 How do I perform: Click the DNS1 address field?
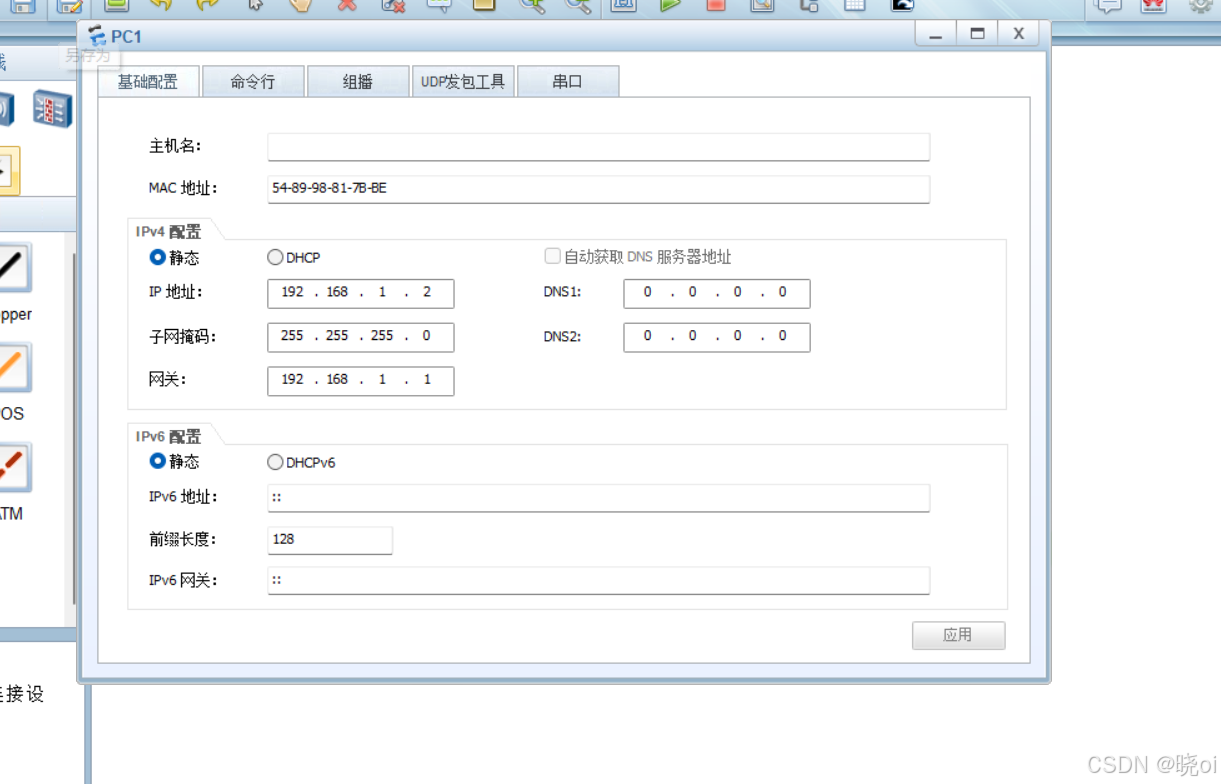[716, 293]
